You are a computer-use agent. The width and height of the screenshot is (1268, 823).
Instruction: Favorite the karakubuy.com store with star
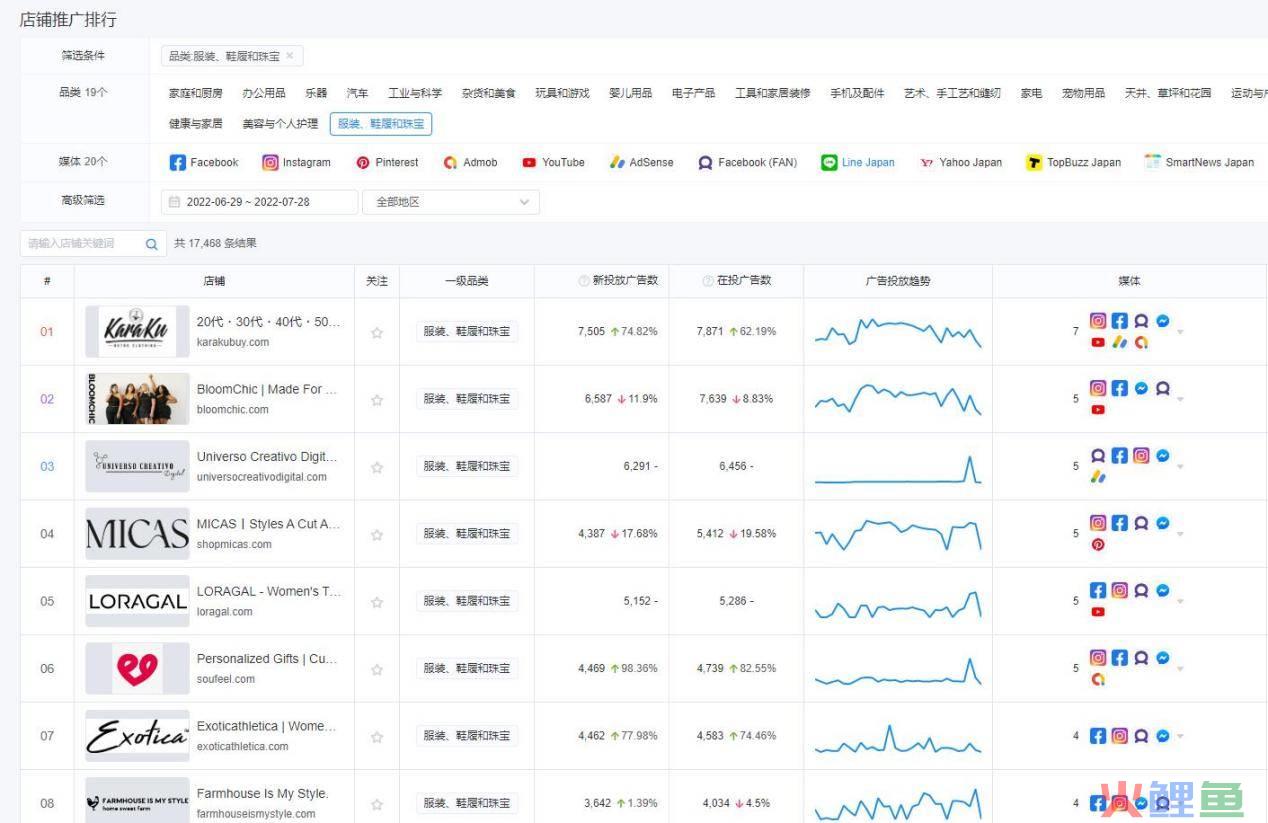coord(377,333)
